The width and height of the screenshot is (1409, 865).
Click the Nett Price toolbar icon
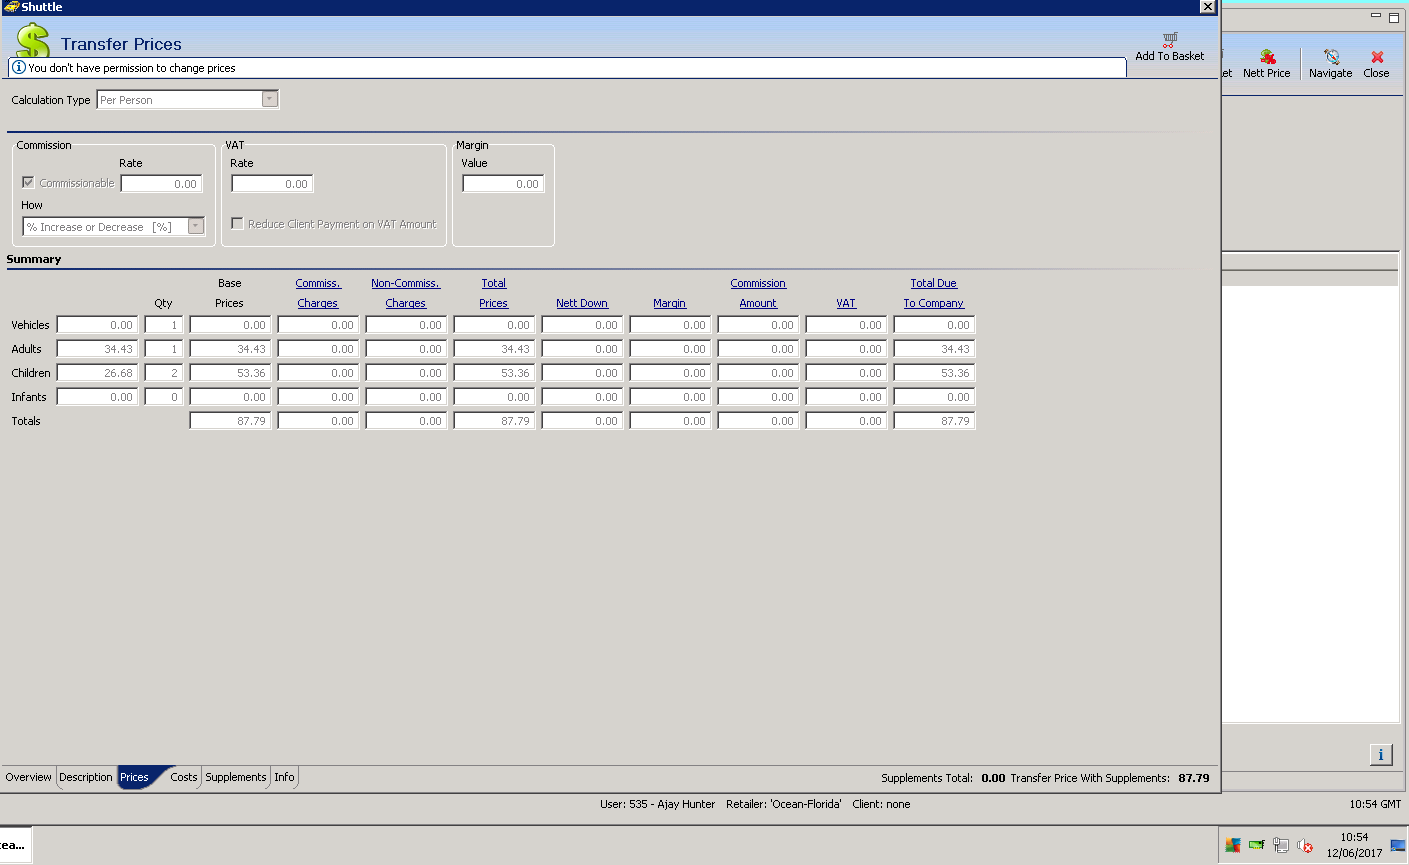point(1267,58)
